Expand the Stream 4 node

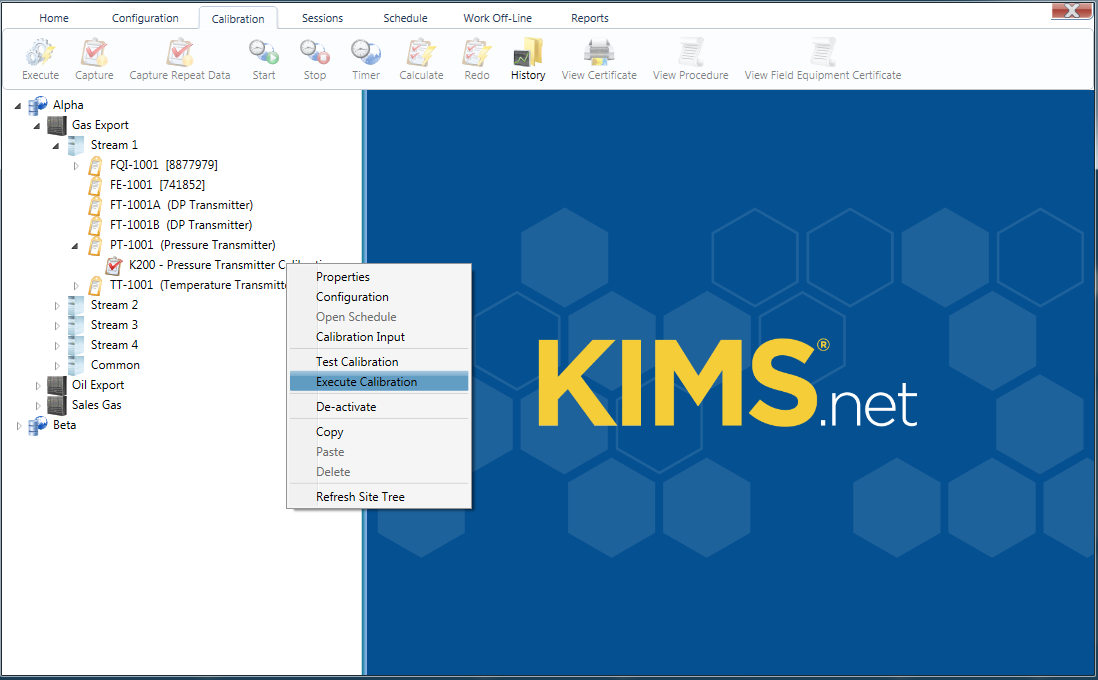click(x=57, y=346)
